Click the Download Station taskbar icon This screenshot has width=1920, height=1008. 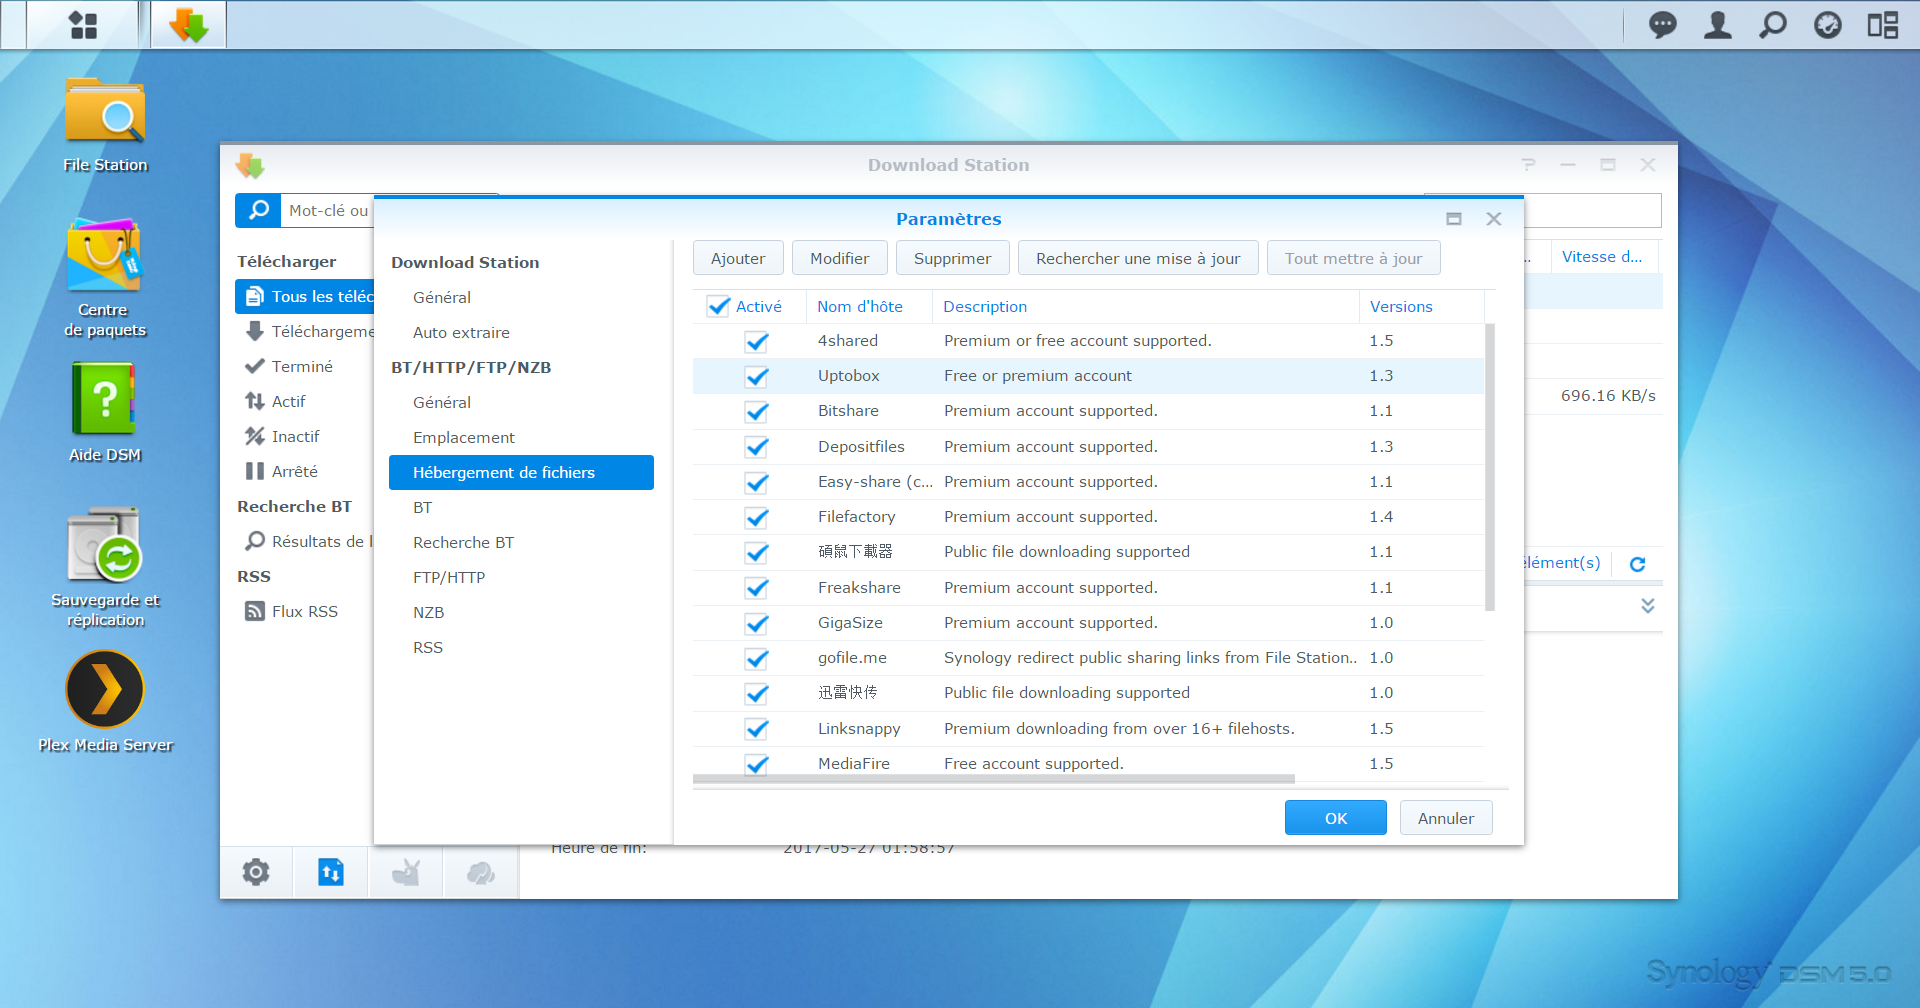(188, 25)
